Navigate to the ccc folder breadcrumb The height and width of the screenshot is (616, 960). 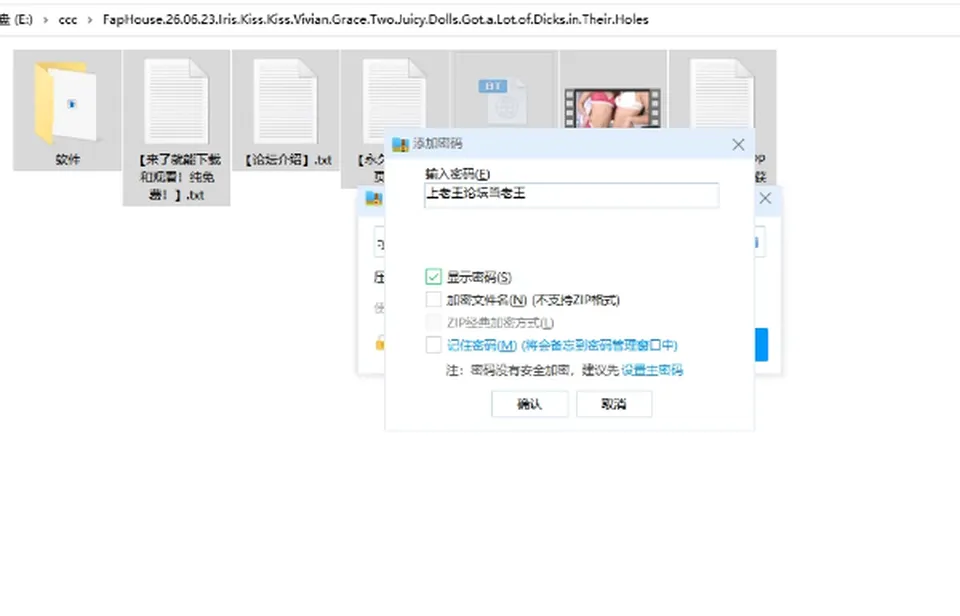(68, 20)
